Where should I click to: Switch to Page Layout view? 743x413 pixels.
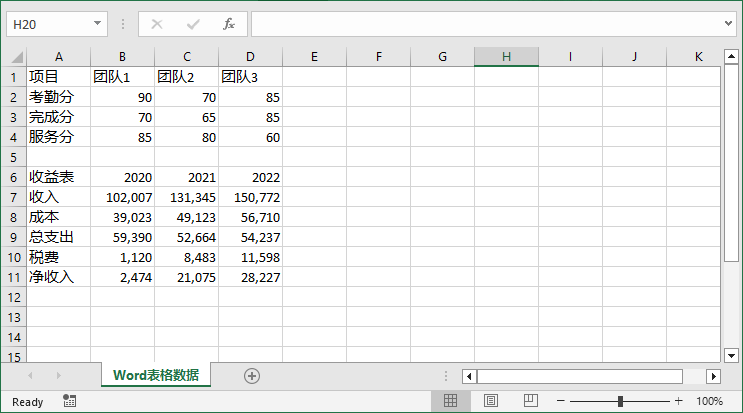[x=490, y=401]
